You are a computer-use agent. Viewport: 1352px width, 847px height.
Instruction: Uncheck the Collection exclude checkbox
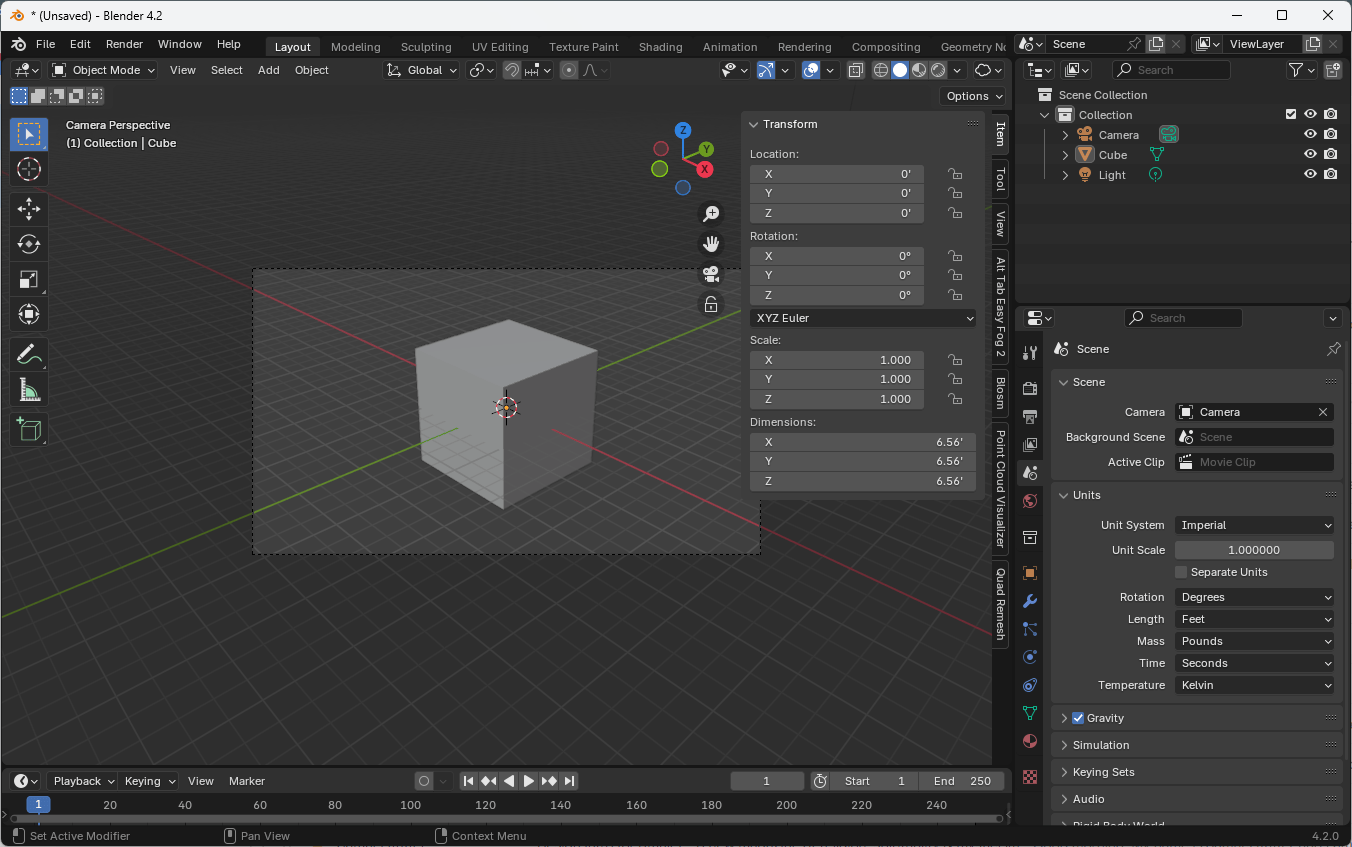1291,115
